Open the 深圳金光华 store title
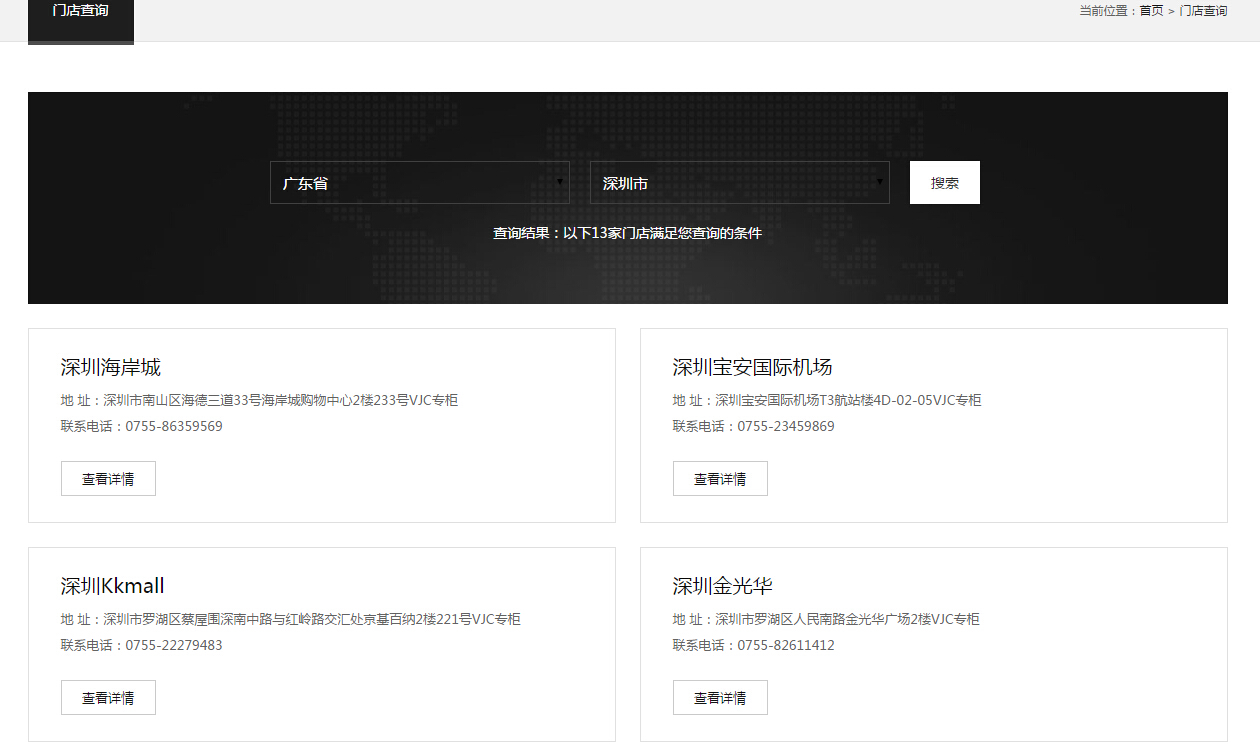The width and height of the screenshot is (1260, 748). (722, 586)
